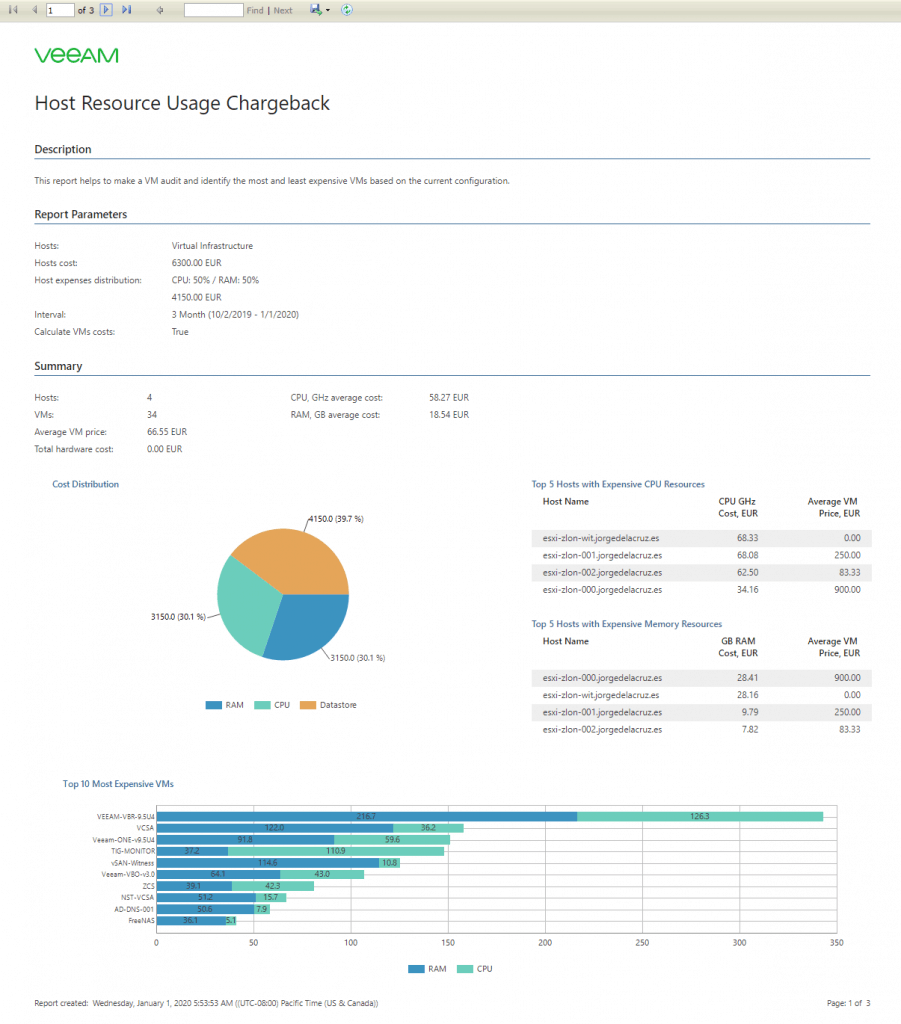
Task: Advance to the next report page
Action: coord(106,10)
